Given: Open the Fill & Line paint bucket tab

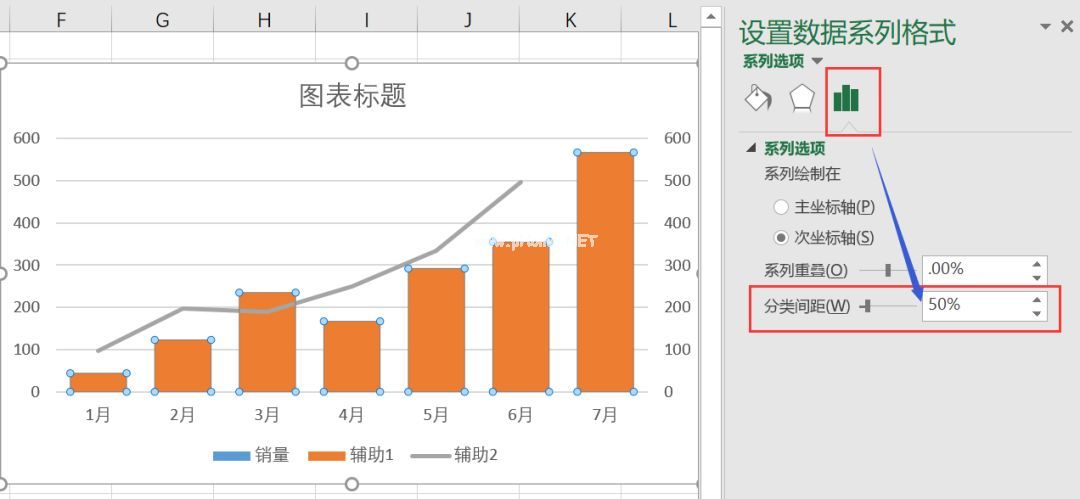Looking at the screenshot, I should [759, 98].
